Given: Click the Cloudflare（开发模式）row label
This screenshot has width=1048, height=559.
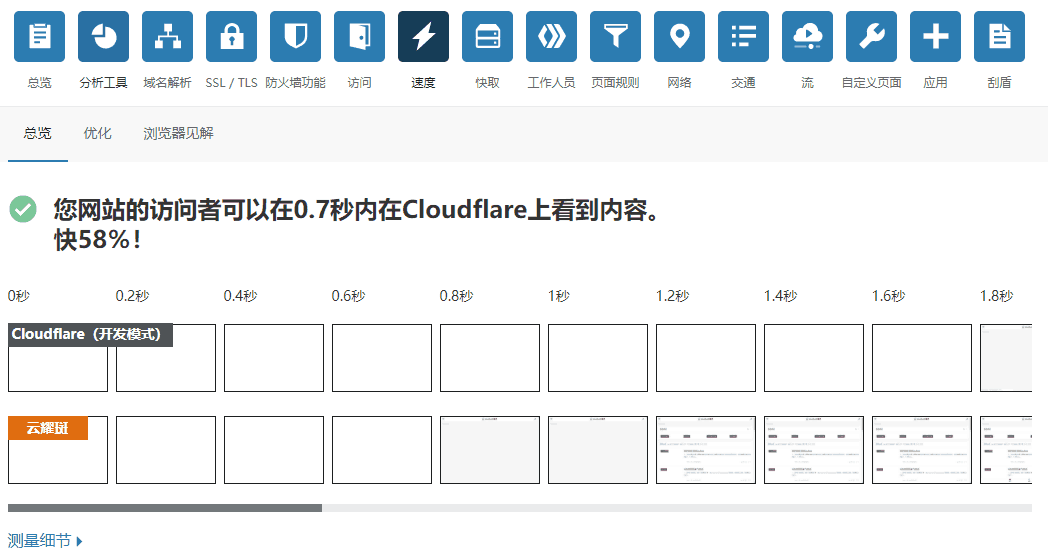Looking at the screenshot, I should pyautogui.click(x=90, y=334).
